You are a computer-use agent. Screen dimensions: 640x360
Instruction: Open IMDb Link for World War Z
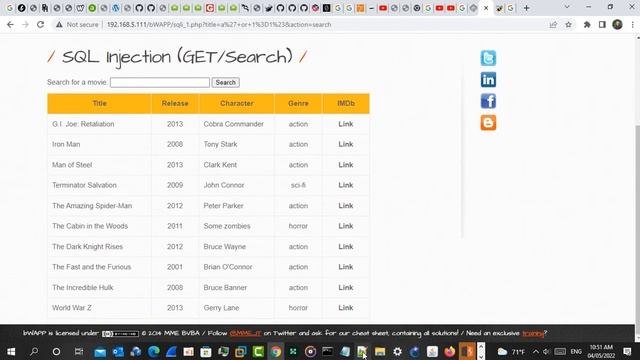[345, 308]
